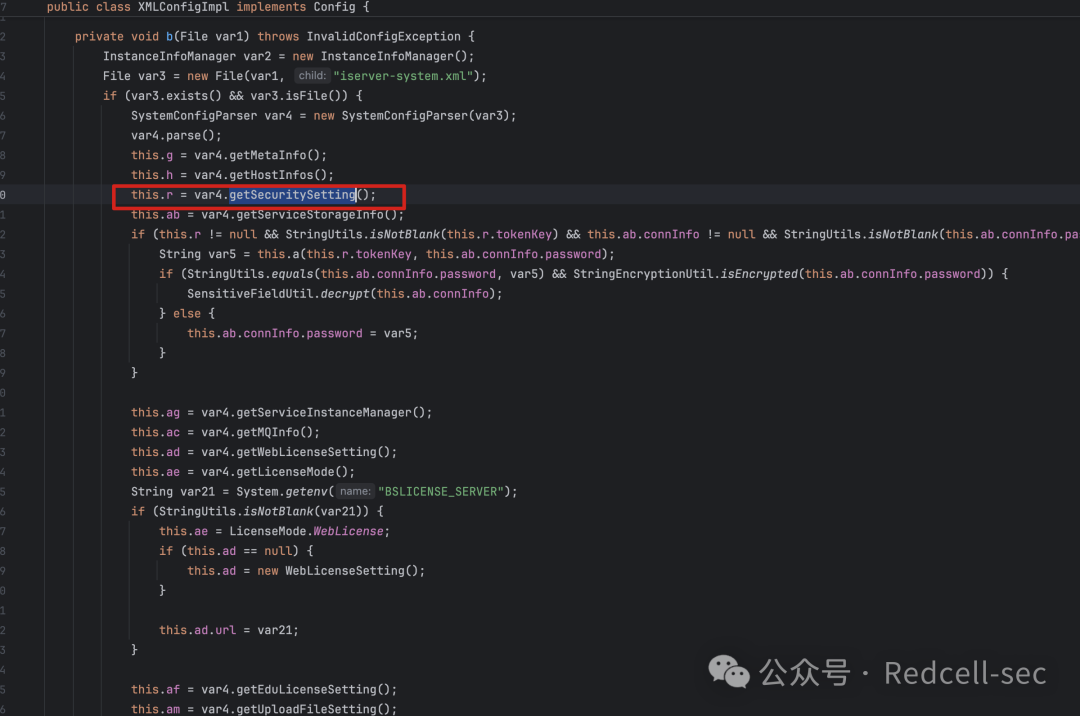Click the method name b declaration

click(x=169, y=36)
